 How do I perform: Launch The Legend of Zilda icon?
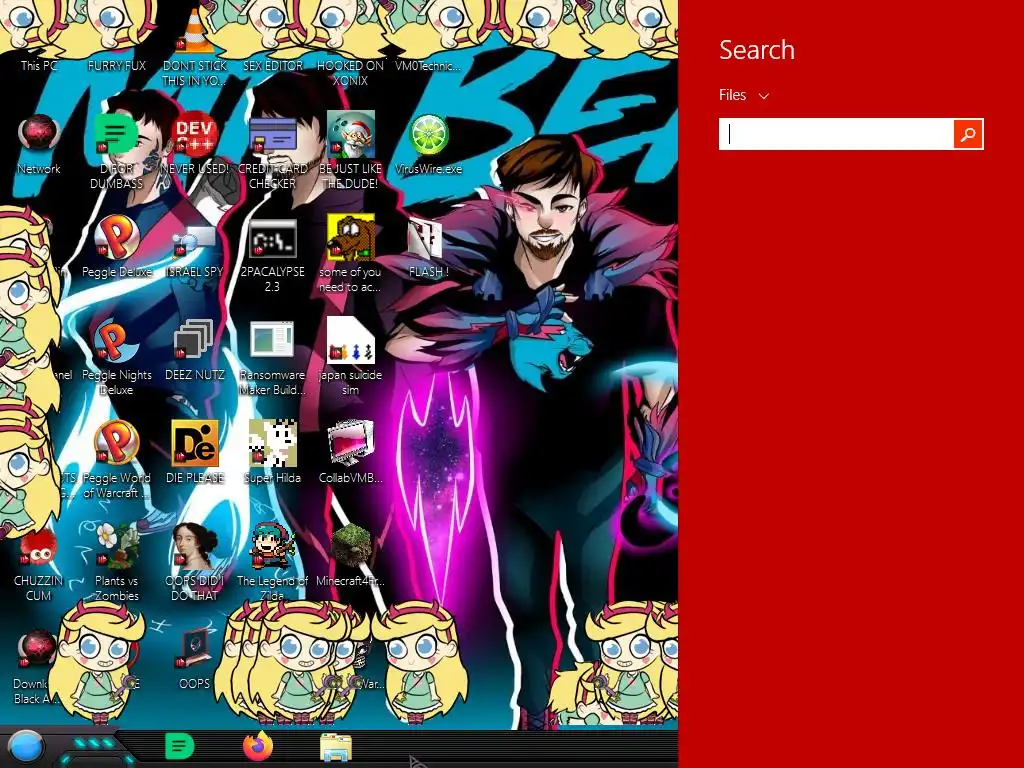click(272, 562)
